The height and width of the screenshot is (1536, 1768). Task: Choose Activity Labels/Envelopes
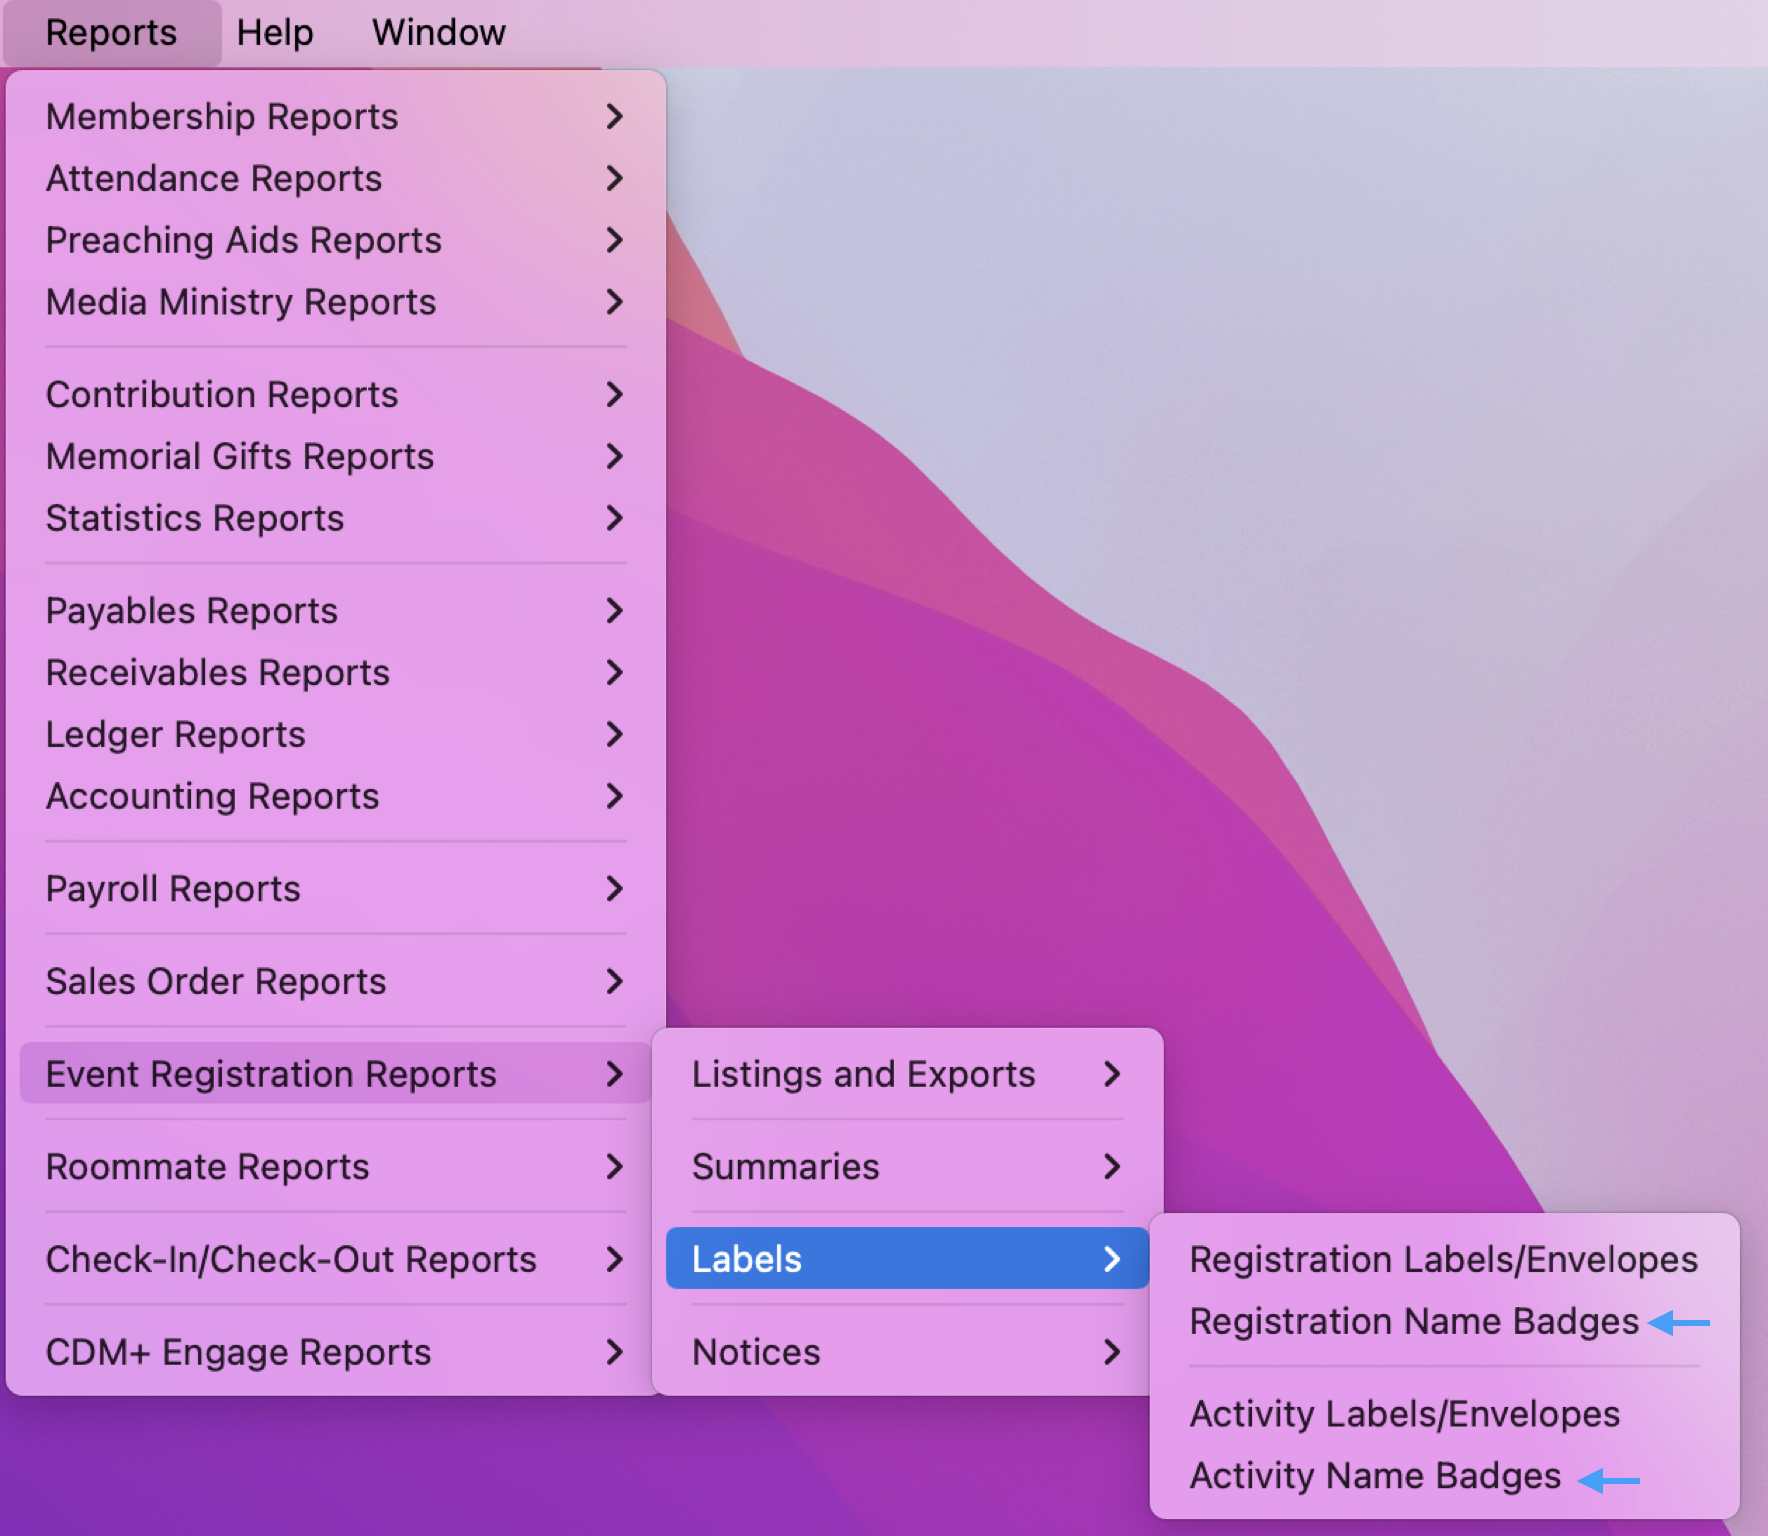pyautogui.click(x=1404, y=1414)
